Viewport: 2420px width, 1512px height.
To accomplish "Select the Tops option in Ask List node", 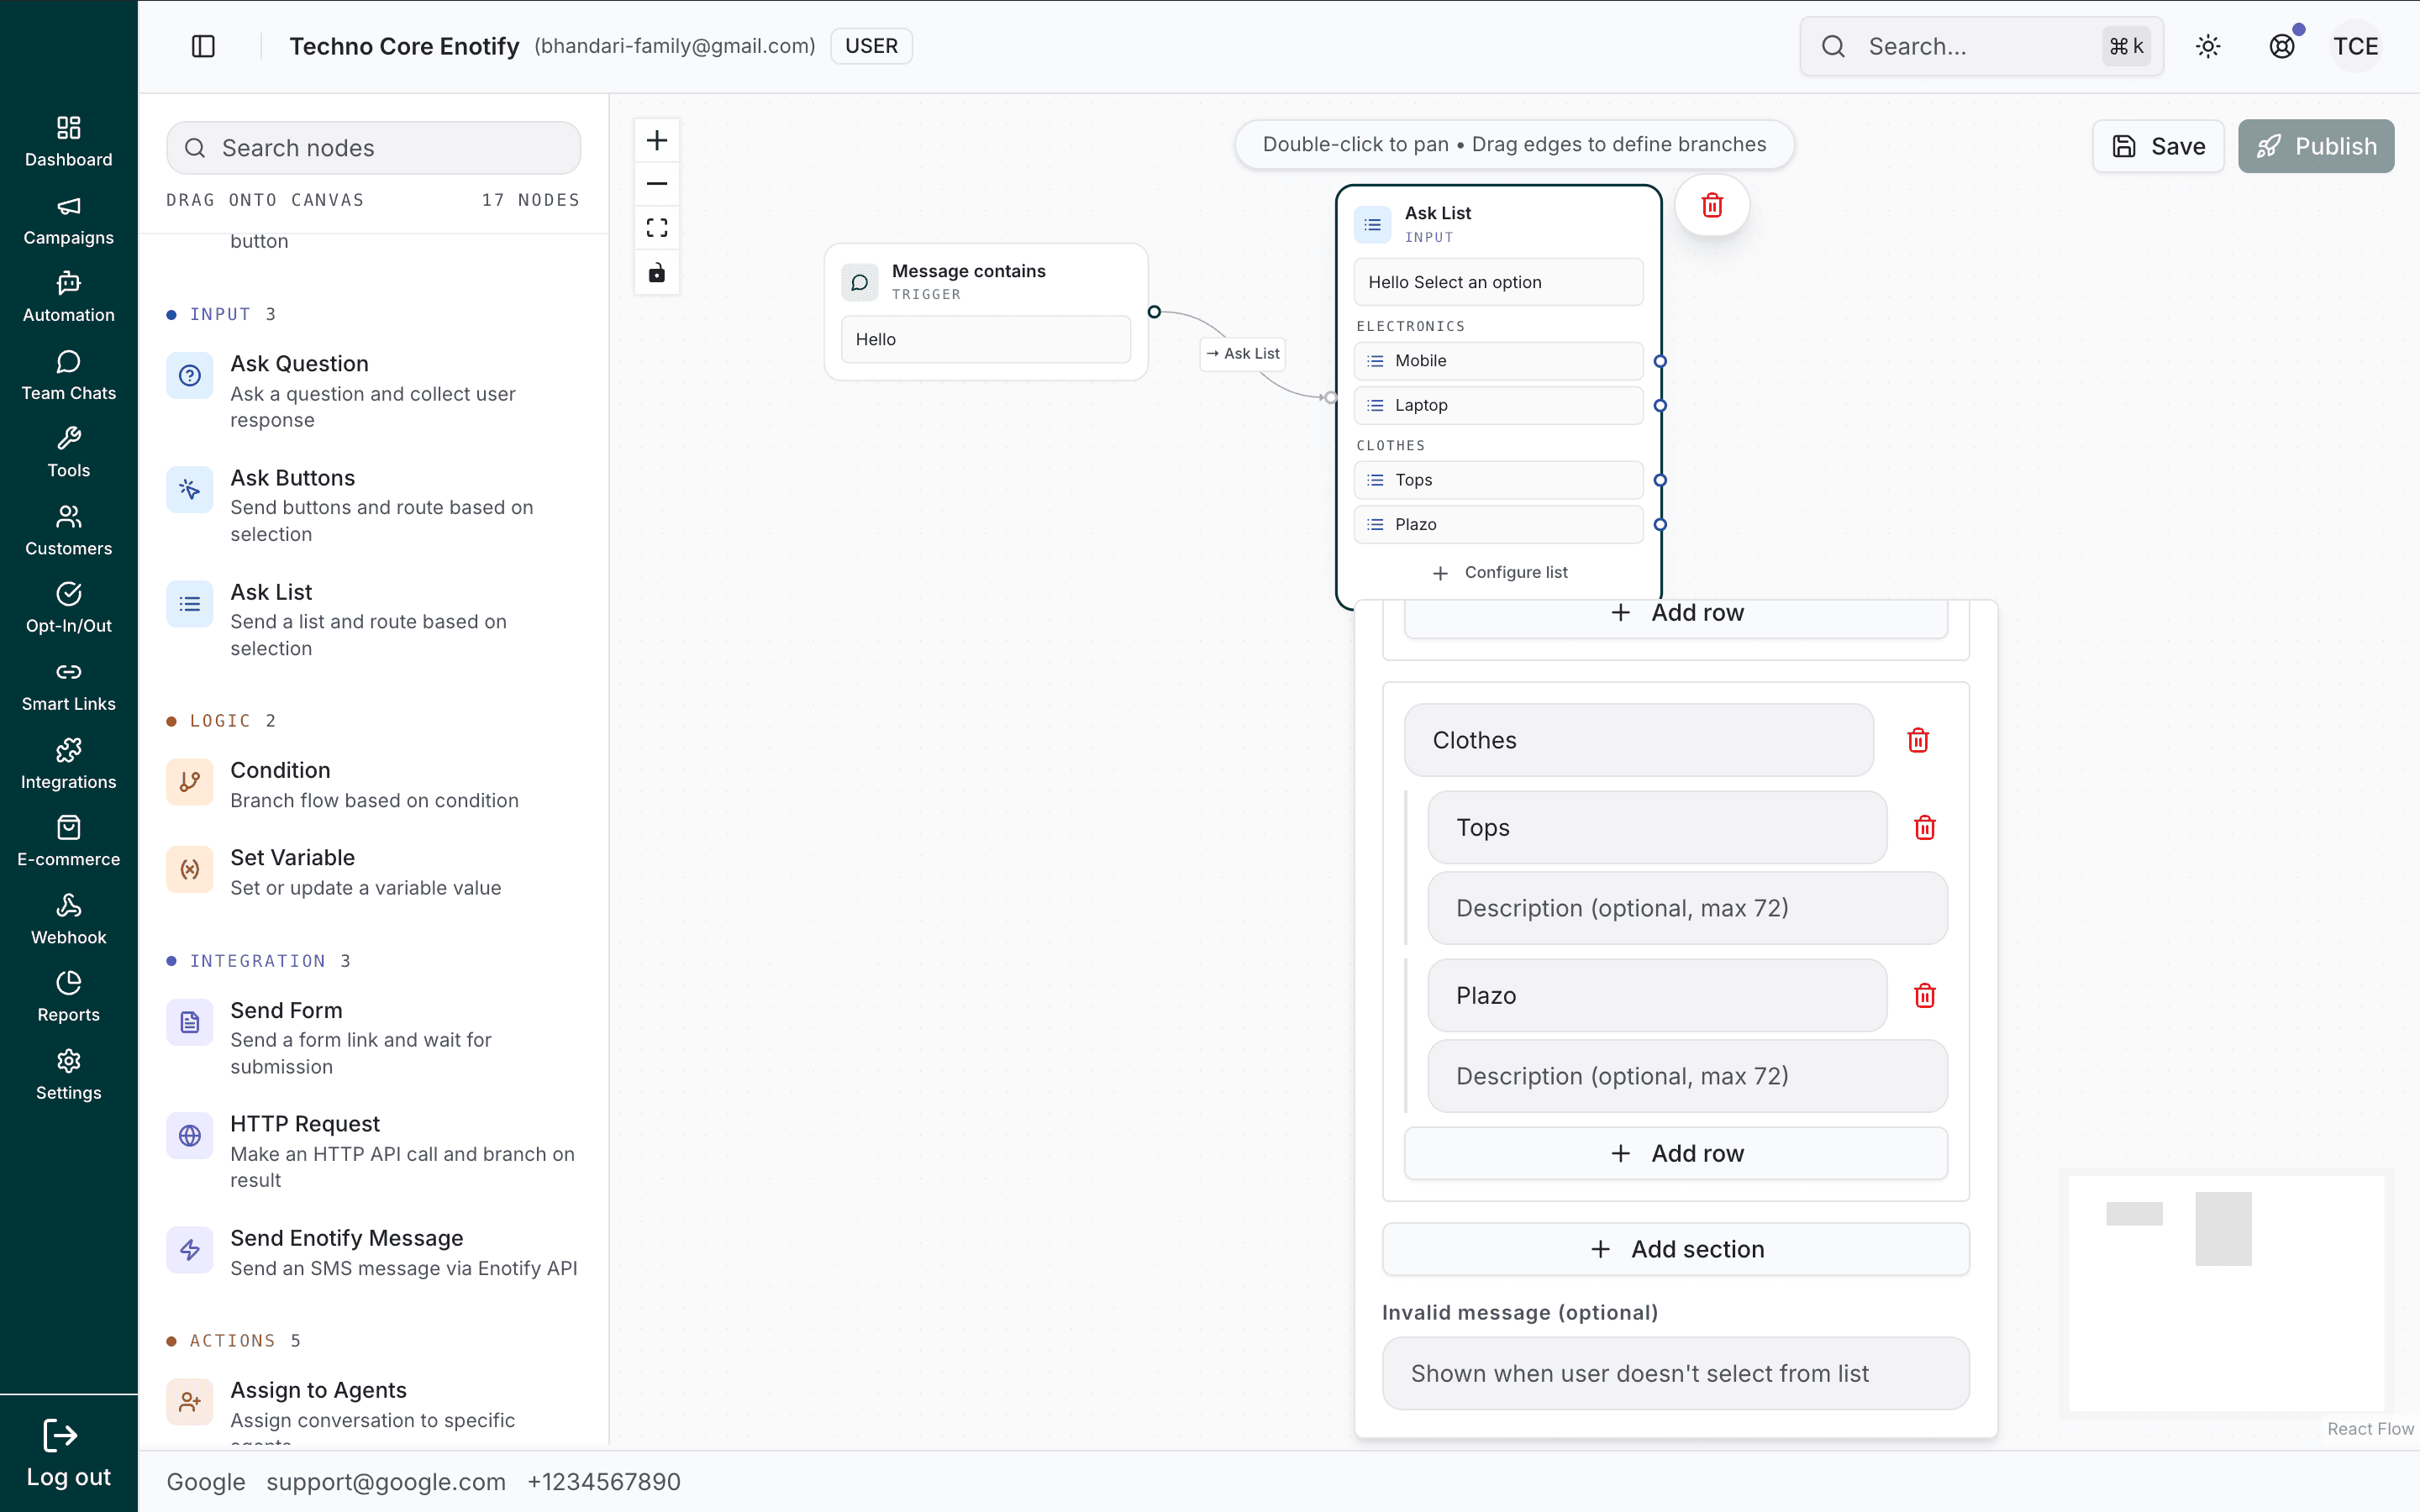I will tap(1498, 480).
